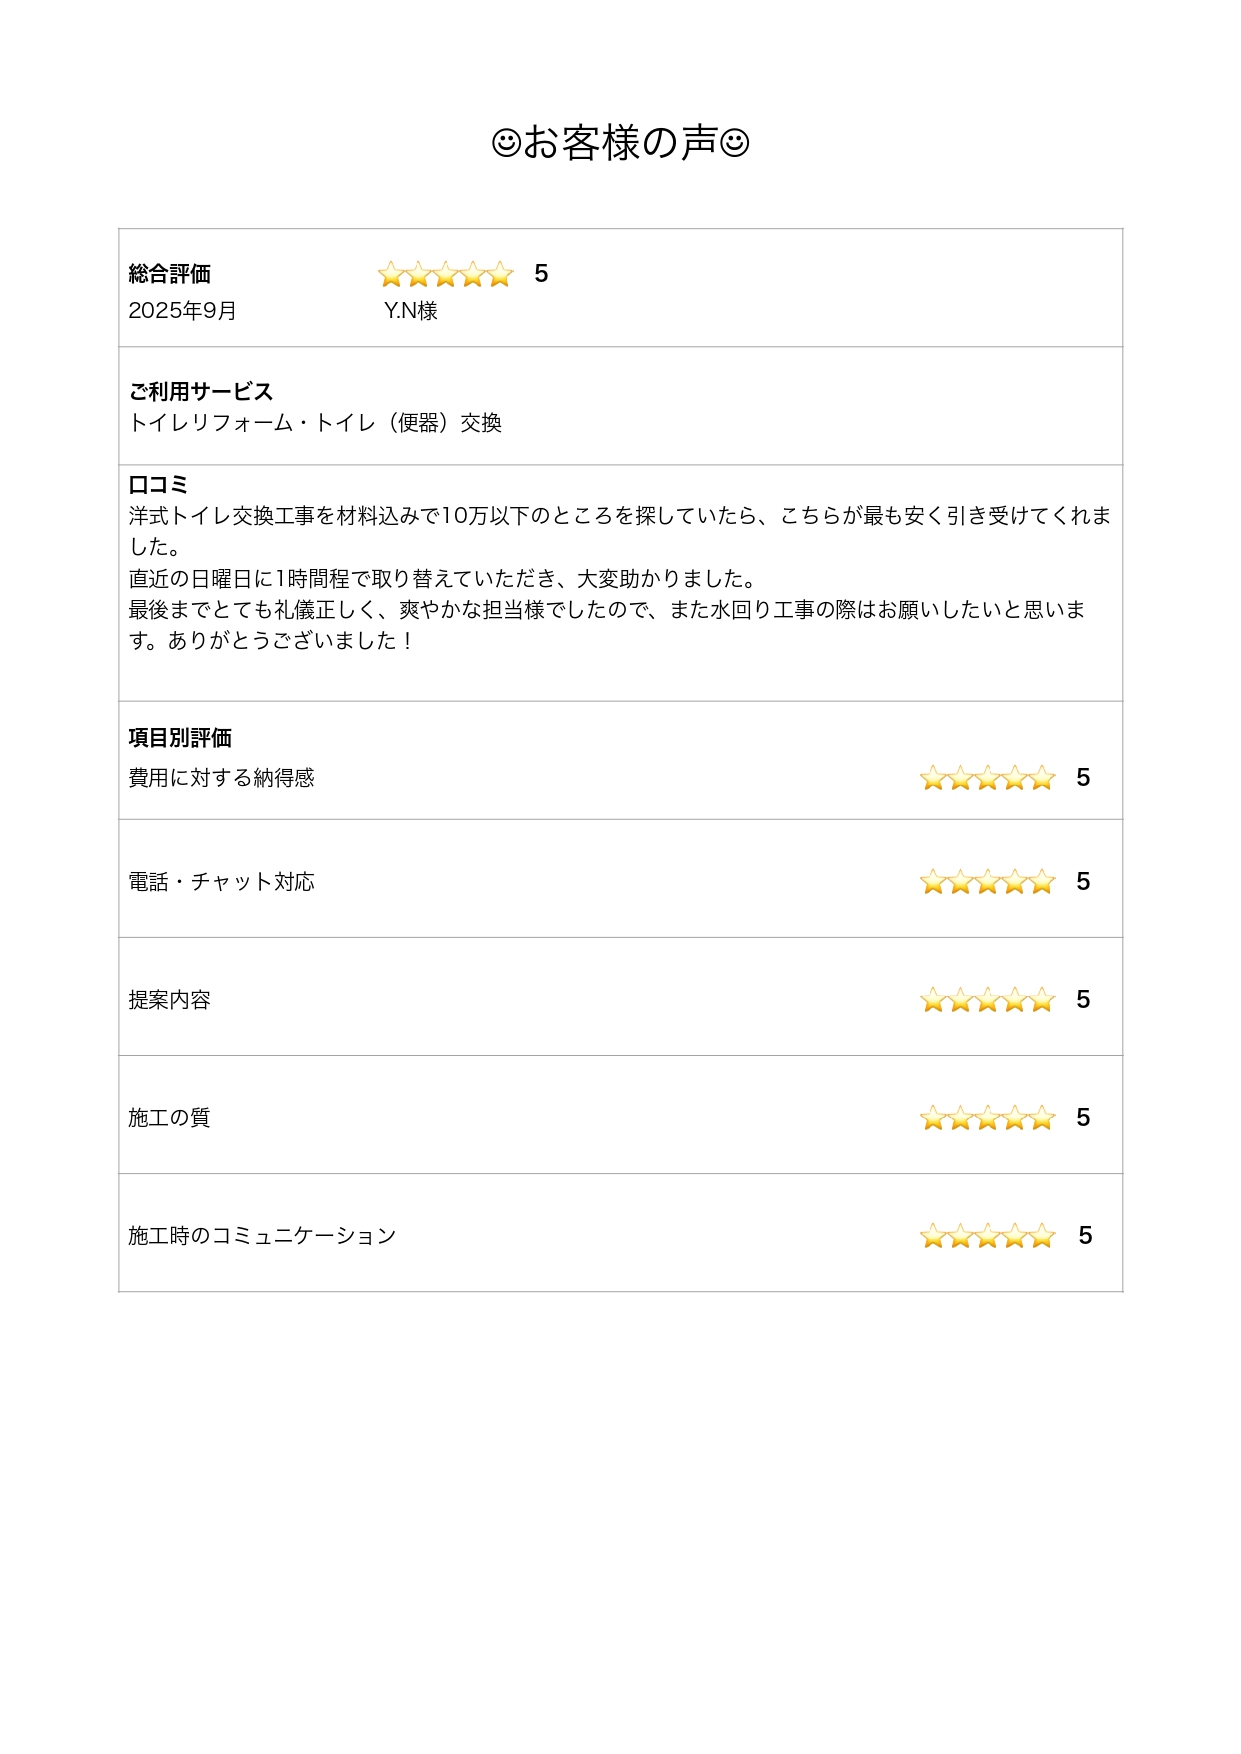Click the stars for 提案内容
Image resolution: width=1241 pixels, height=1754 pixels.
point(987,1000)
